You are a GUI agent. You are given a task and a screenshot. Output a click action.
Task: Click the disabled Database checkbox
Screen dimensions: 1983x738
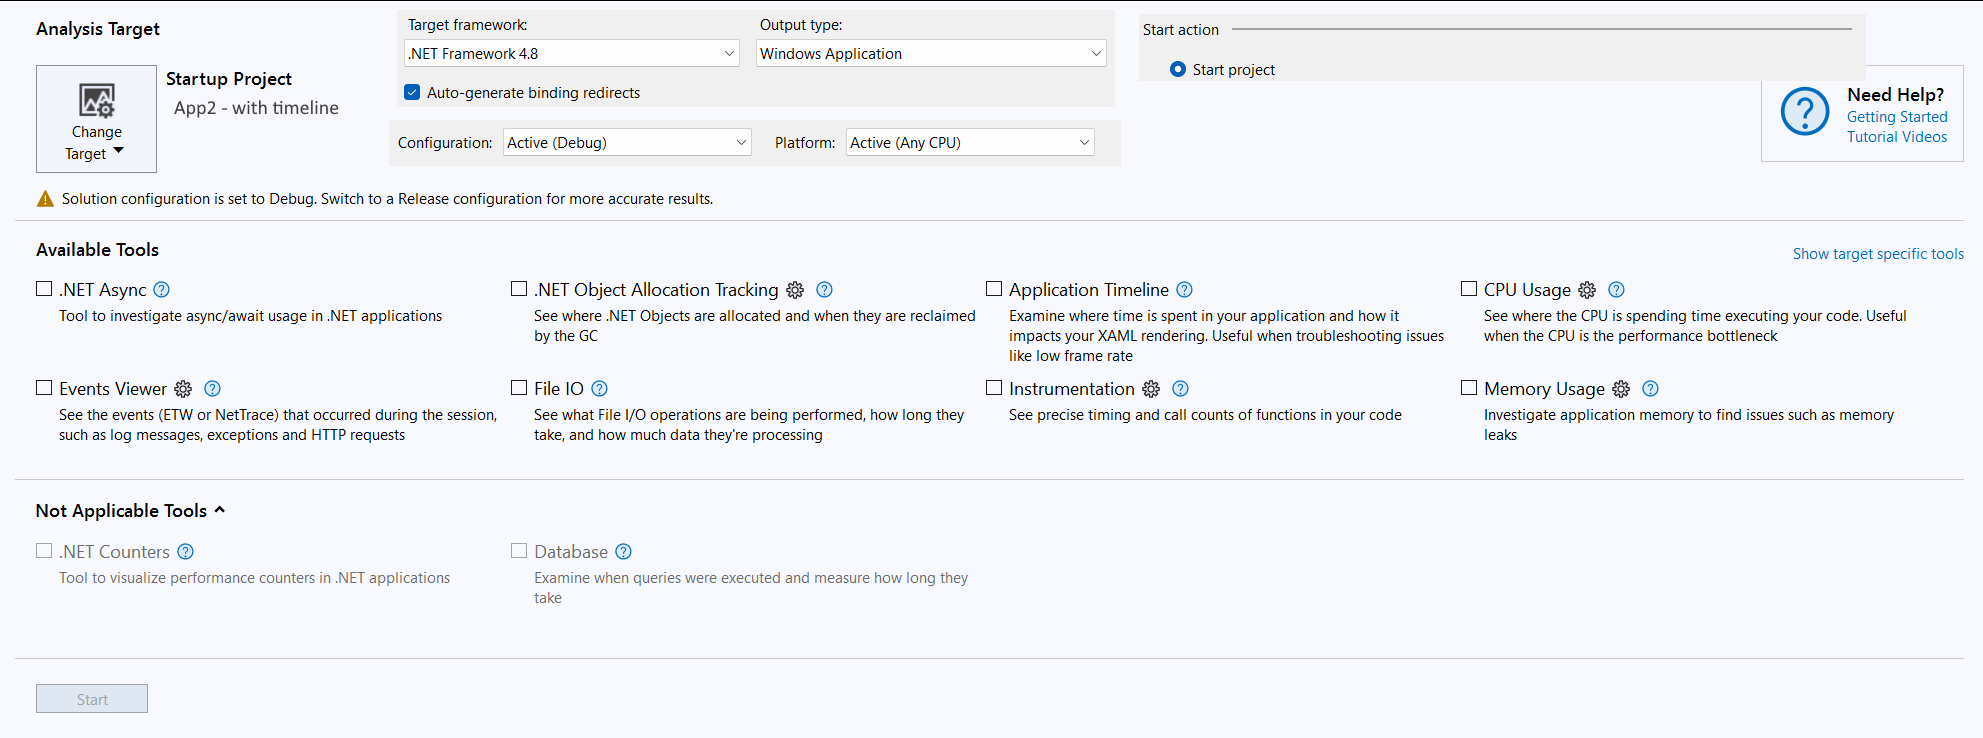point(519,551)
